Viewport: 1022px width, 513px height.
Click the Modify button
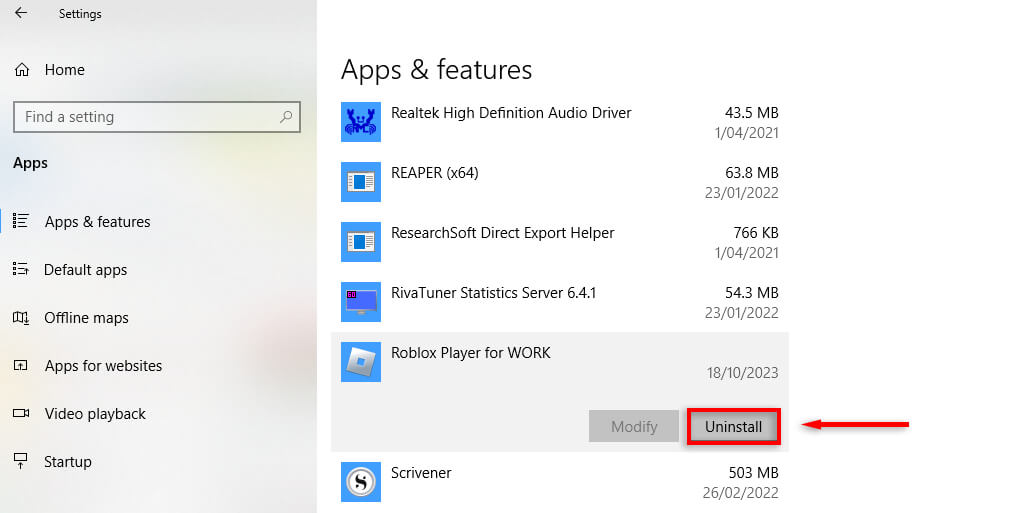point(634,427)
